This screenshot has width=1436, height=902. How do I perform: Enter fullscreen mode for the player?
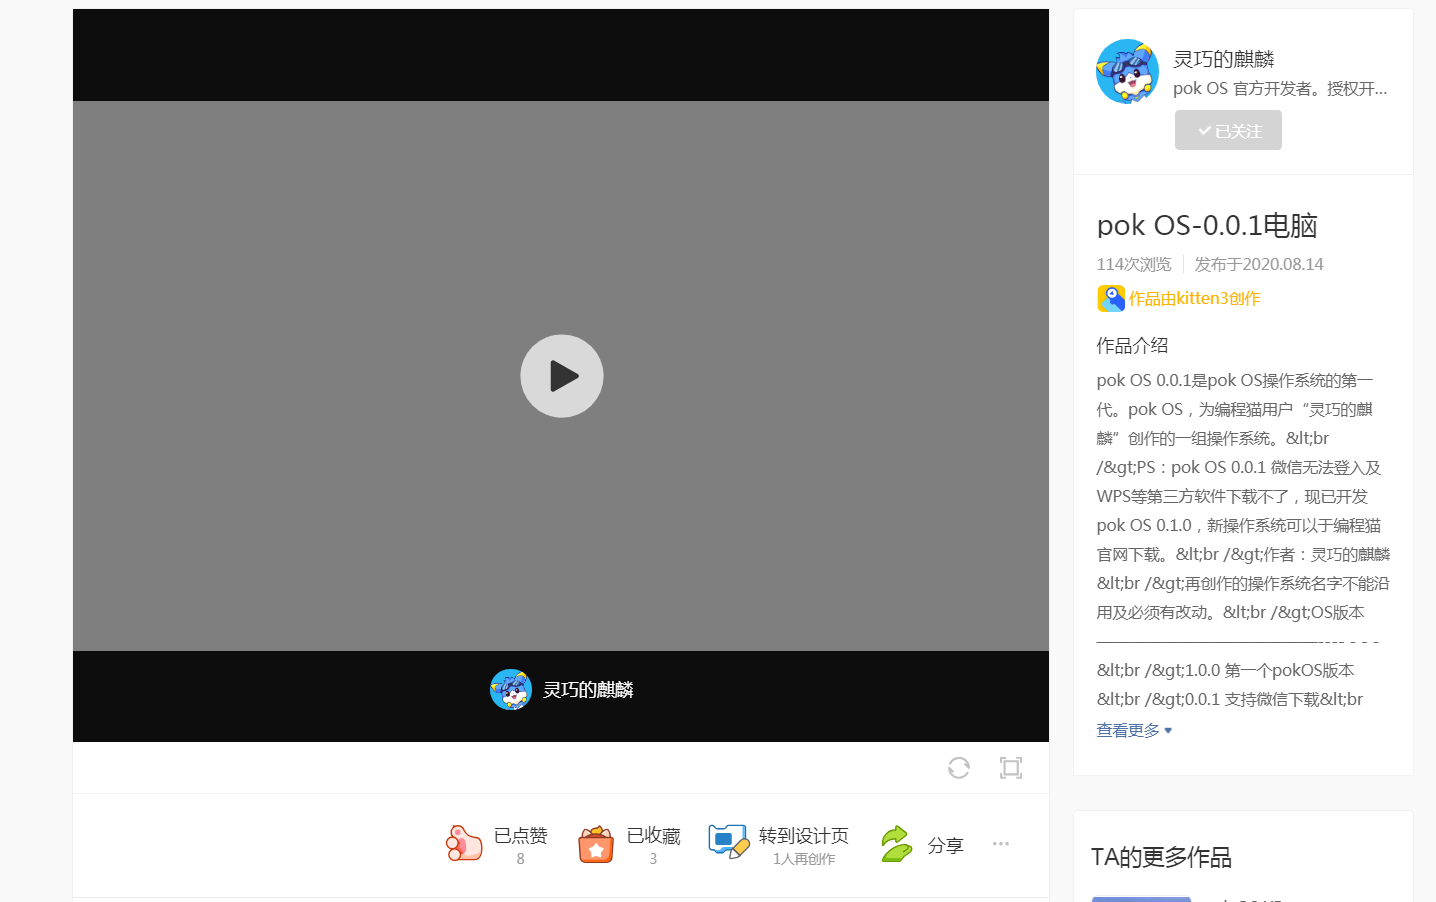pyautogui.click(x=1011, y=767)
